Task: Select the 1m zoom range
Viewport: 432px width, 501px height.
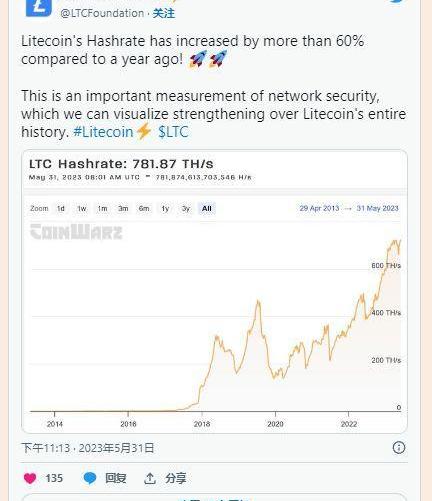Action: click(102, 209)
